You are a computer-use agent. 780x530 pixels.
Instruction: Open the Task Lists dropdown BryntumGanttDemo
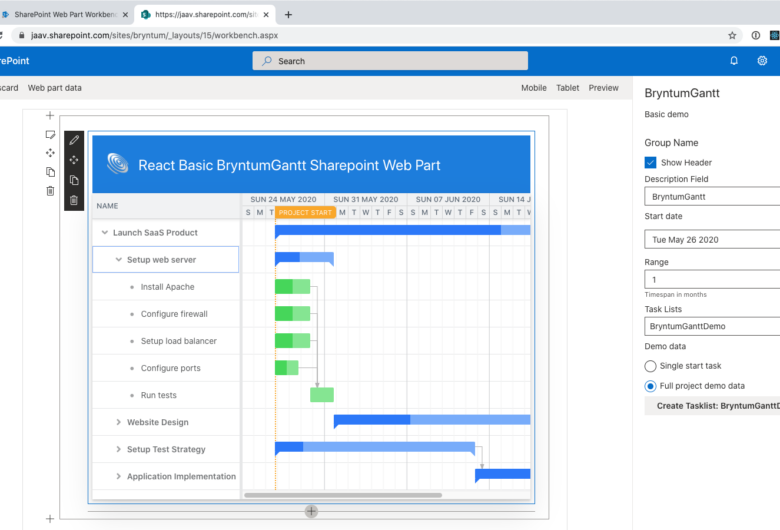(x=712, y=326)
